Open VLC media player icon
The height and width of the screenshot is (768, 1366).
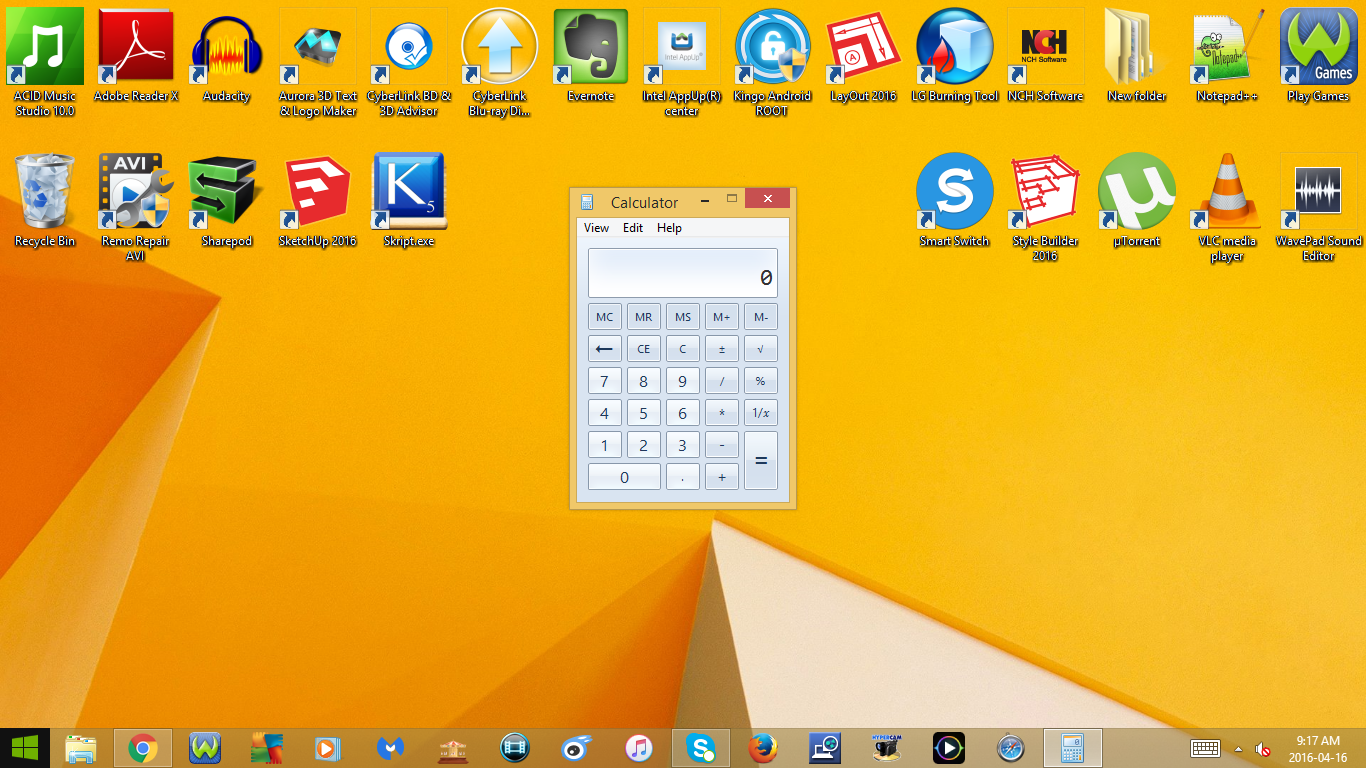(x=1228, y=207)
